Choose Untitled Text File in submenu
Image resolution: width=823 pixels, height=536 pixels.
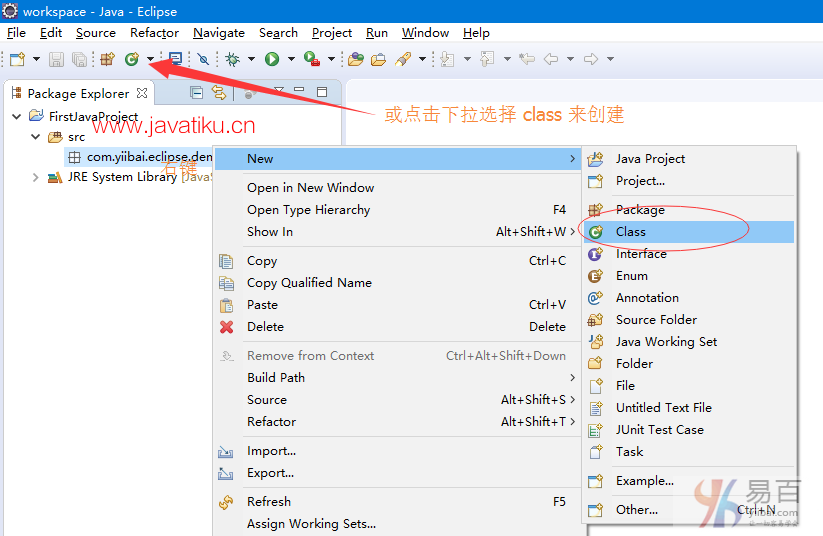[689, 408]
